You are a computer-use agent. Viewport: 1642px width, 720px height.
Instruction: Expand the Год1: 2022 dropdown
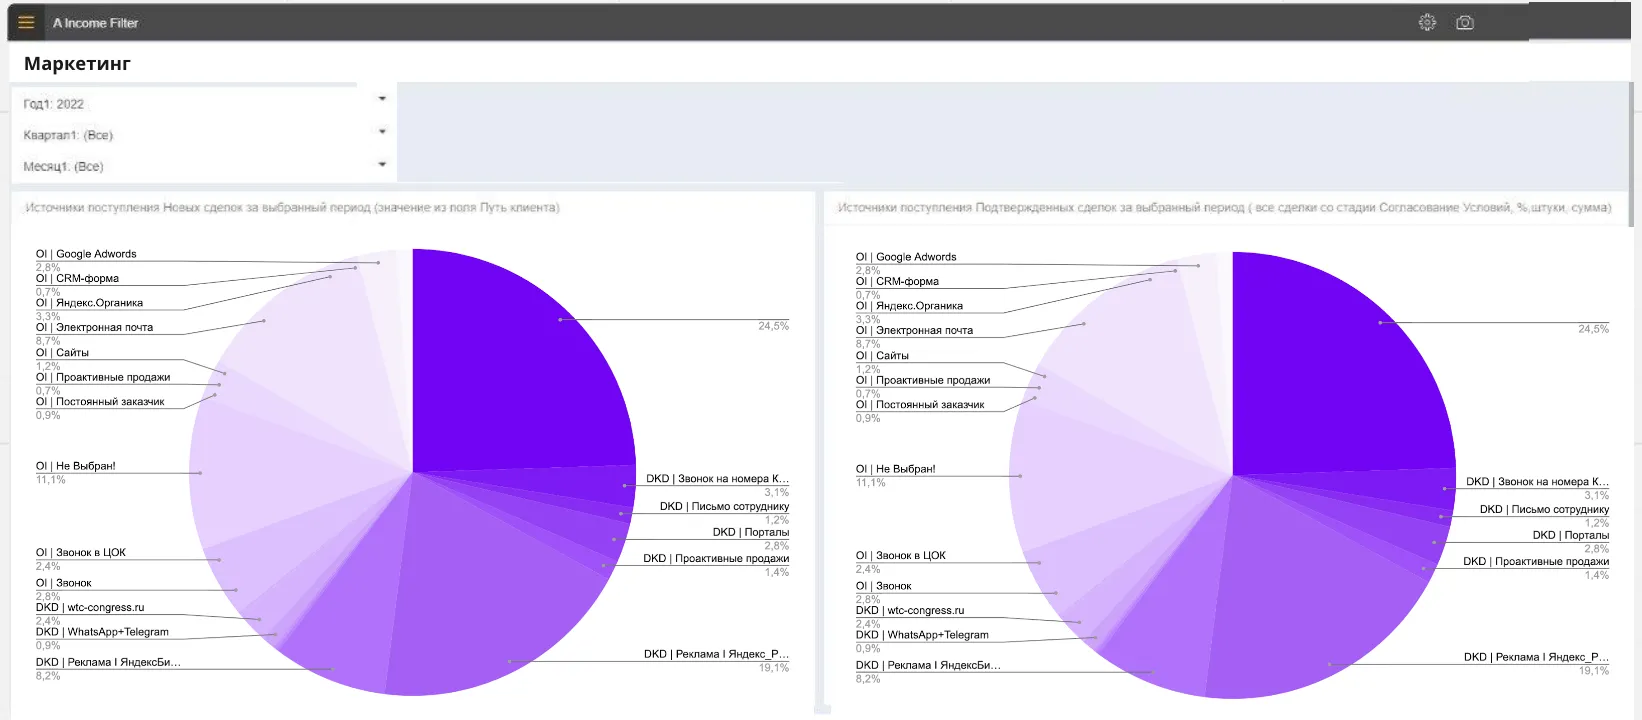pos(382,99)
